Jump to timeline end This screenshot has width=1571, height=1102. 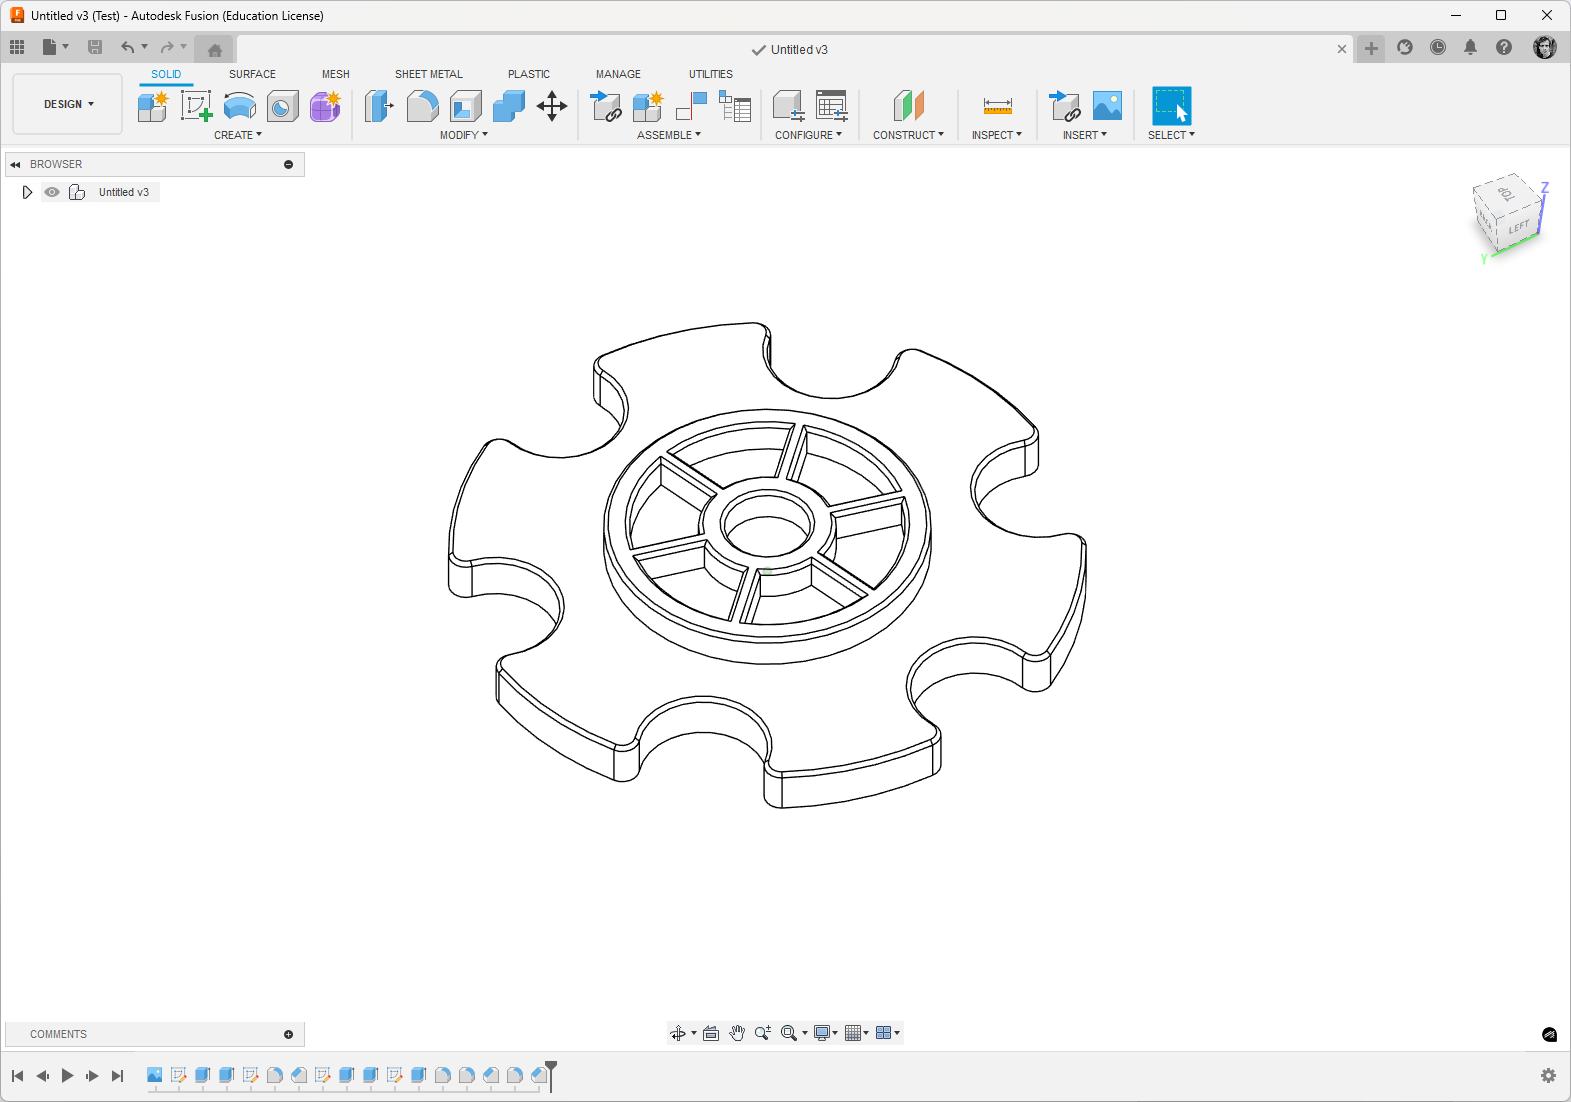click(x=117, y=1076)
